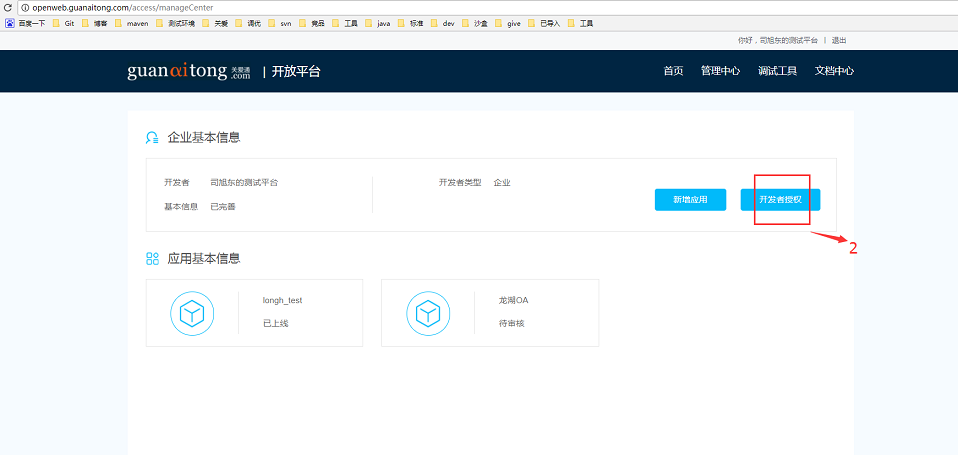Screen dimensions: 958x455
Task: Open 管理中心 in the navigation bar
Action: 720,71
